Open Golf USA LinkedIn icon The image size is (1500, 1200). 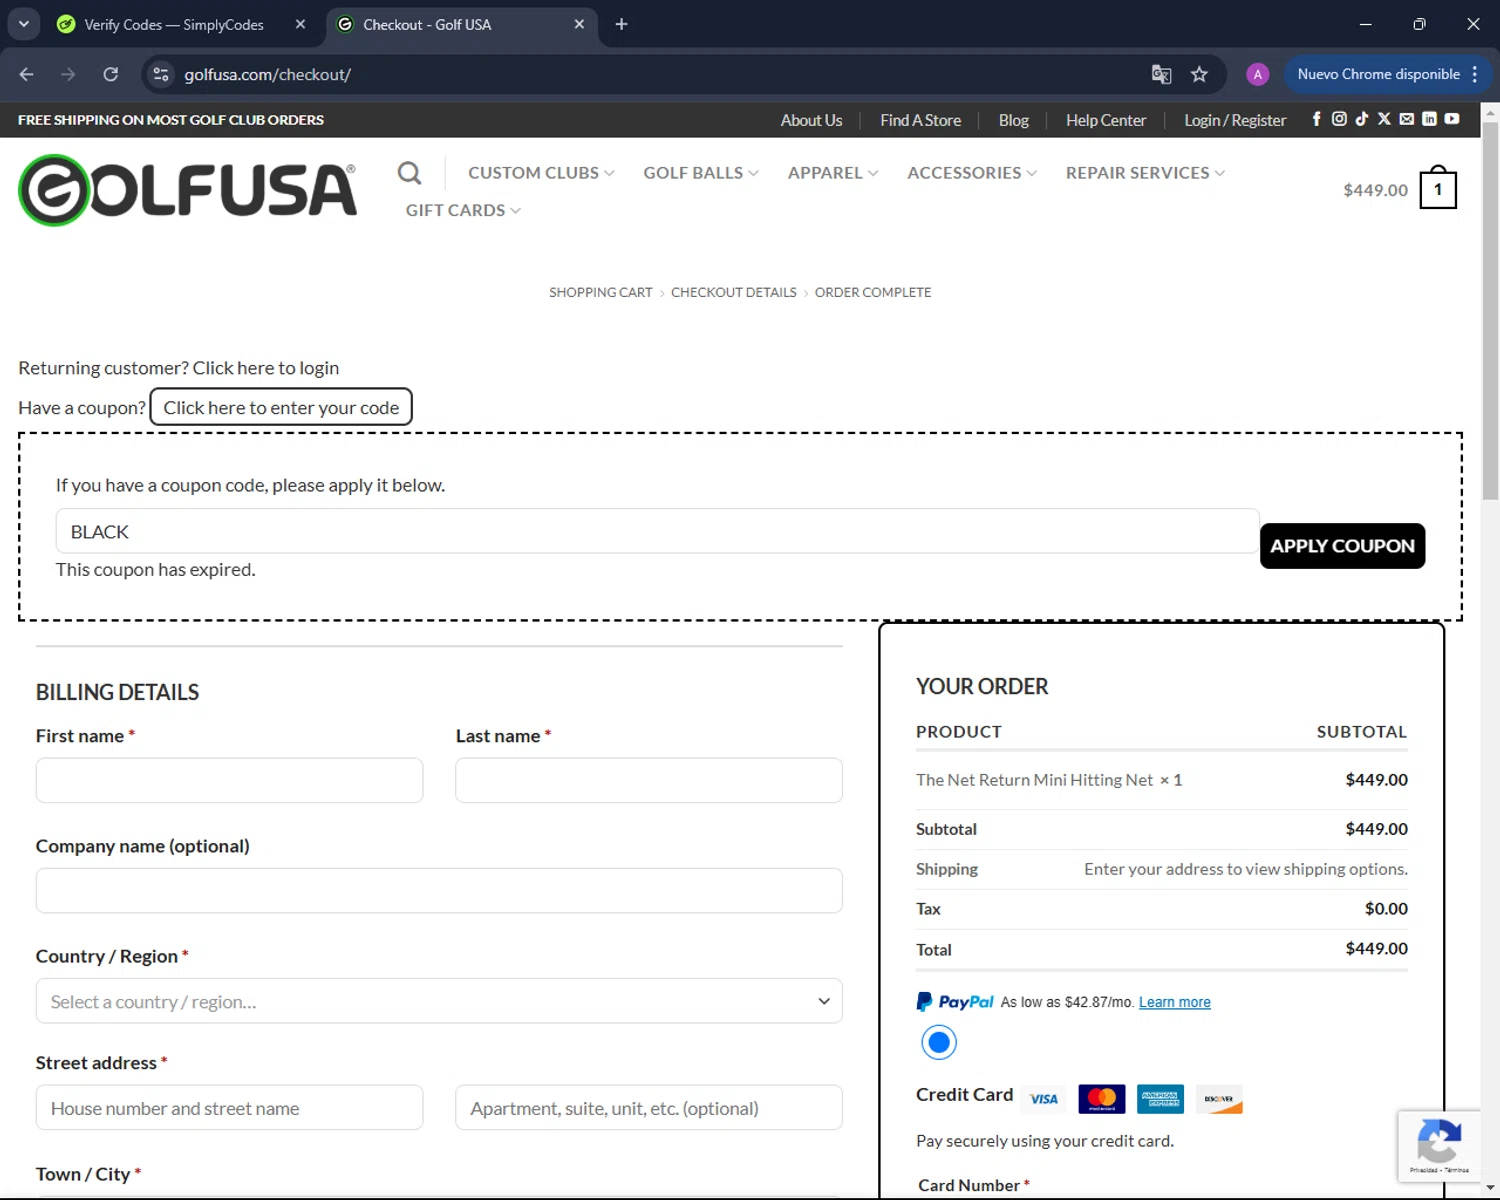point(1430,119)
